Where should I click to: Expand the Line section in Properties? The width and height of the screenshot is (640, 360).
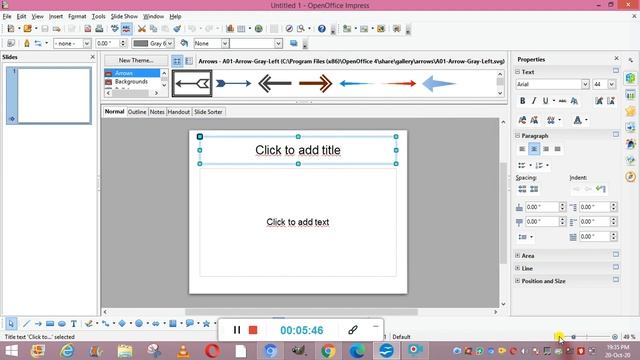(x=518, y=268)
